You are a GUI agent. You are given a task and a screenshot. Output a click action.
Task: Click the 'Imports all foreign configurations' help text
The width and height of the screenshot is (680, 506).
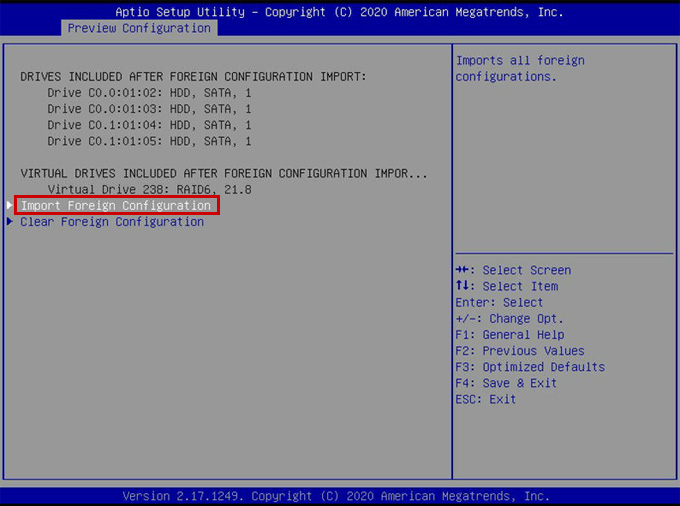pyautogui.click(x=520, y=69)
